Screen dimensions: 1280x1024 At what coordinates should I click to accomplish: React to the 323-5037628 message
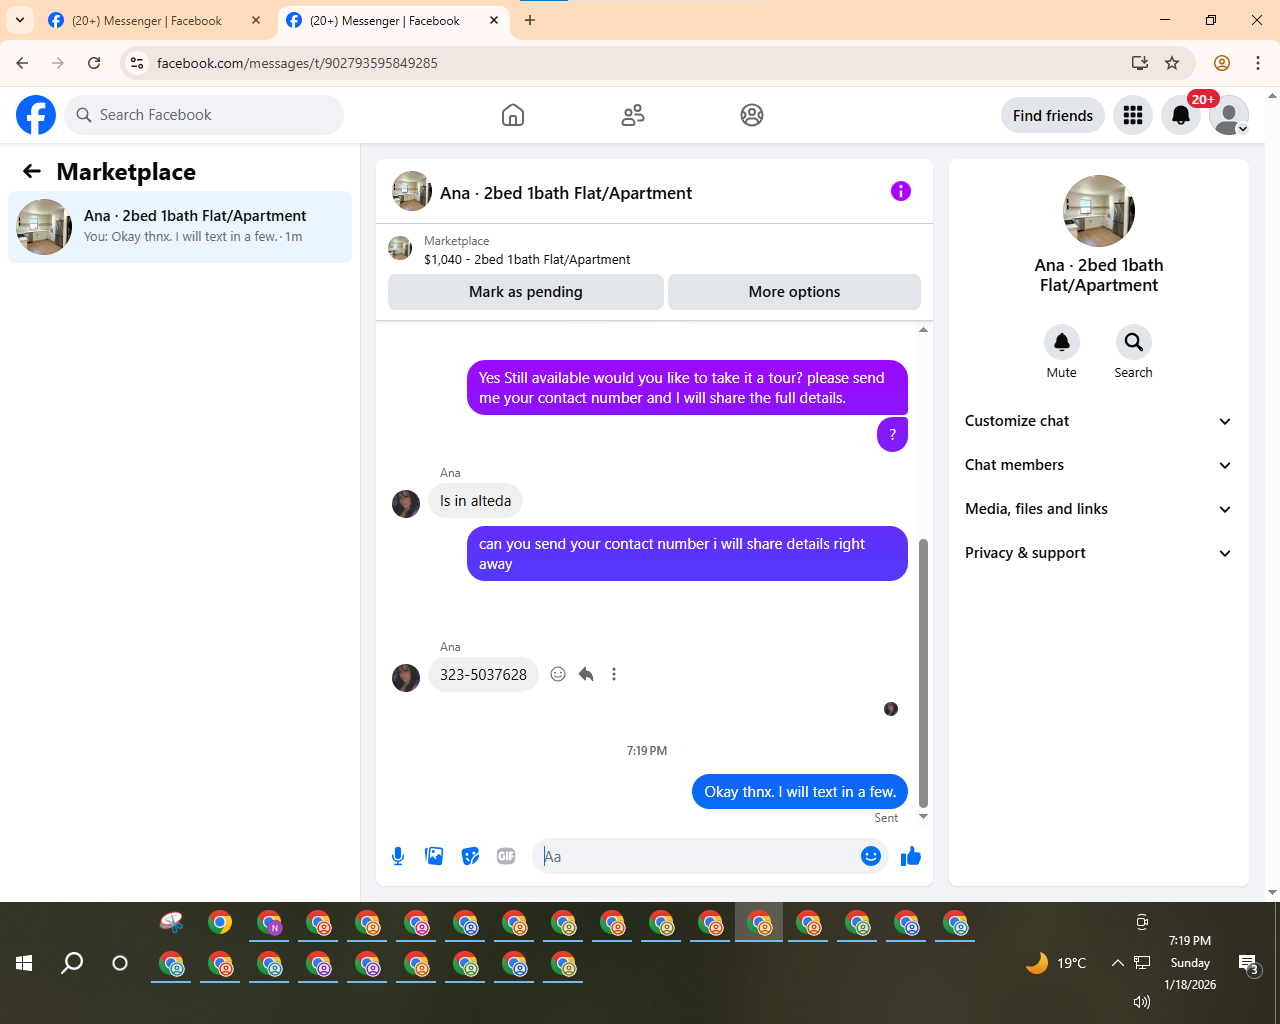click(x=558, y=674)
